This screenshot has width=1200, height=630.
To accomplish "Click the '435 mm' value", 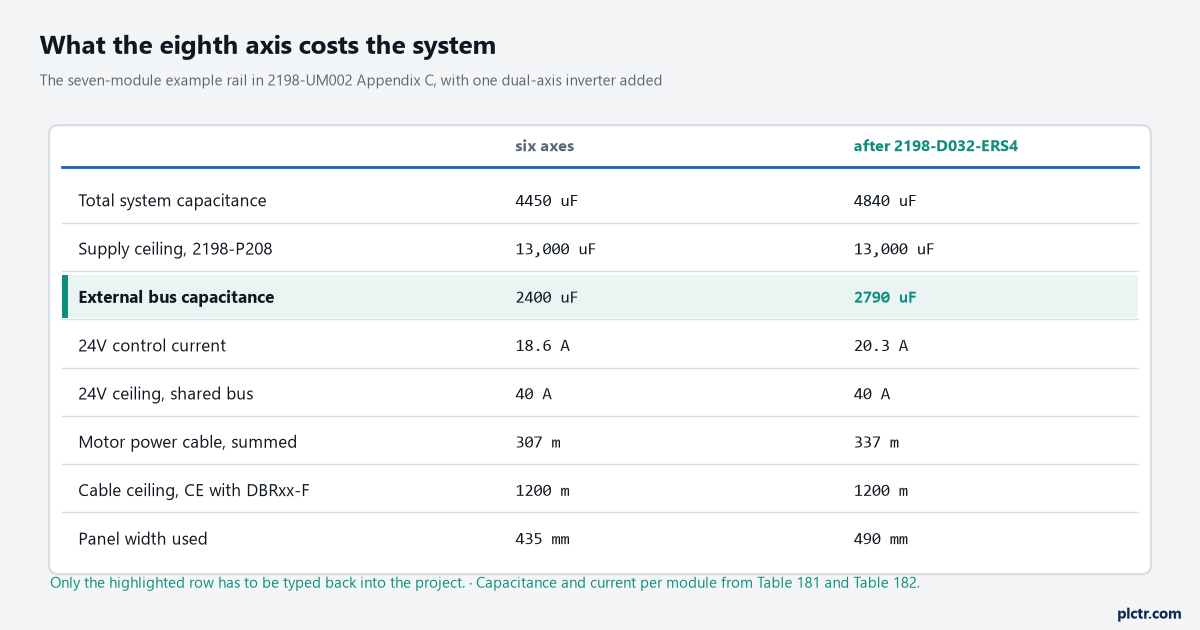I will click(x=542, y=538).
